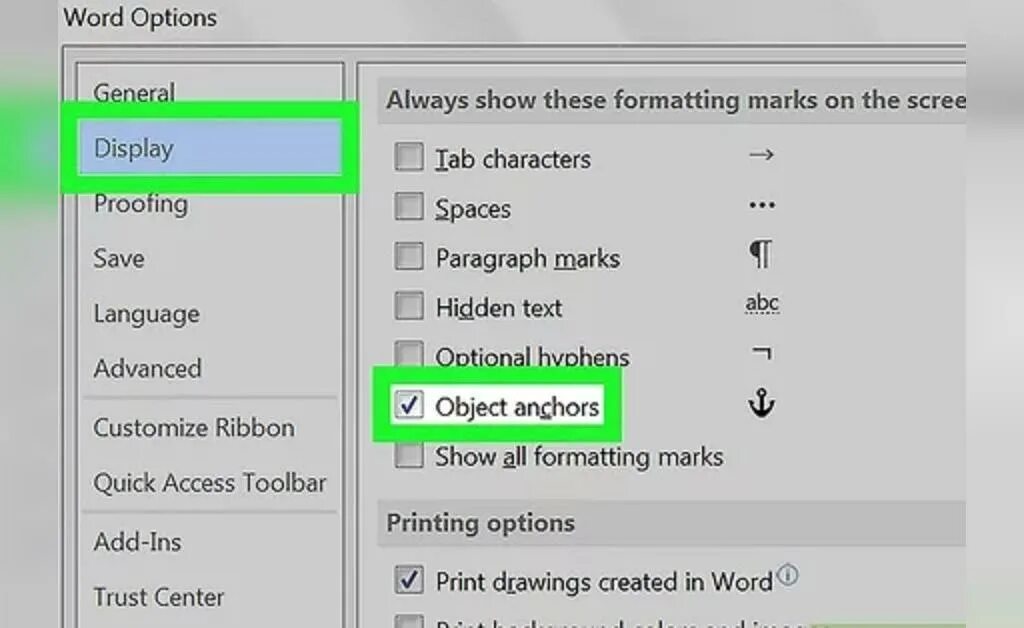
Task: Go to the Add-Ins category
Action: [137, 542]
